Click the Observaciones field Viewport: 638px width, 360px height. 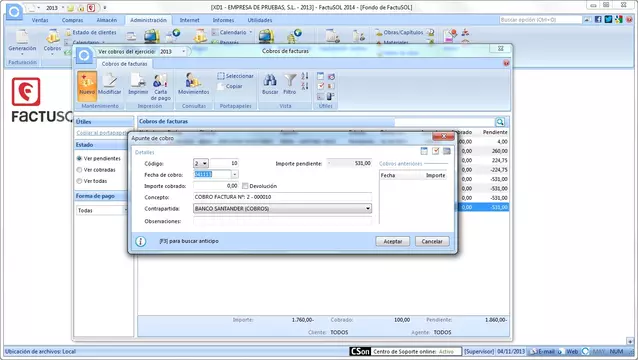tap(282, 221)
